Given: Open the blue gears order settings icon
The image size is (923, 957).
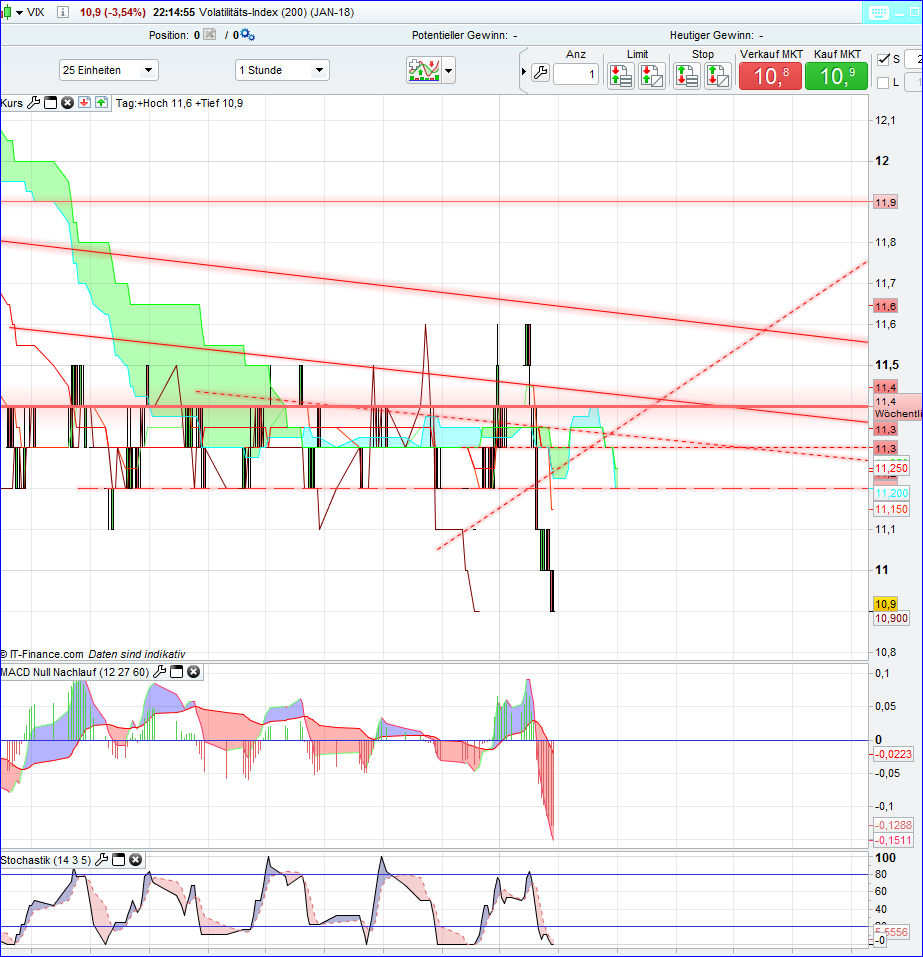Looking at the screenshot, I should click(x=247, y=35).
